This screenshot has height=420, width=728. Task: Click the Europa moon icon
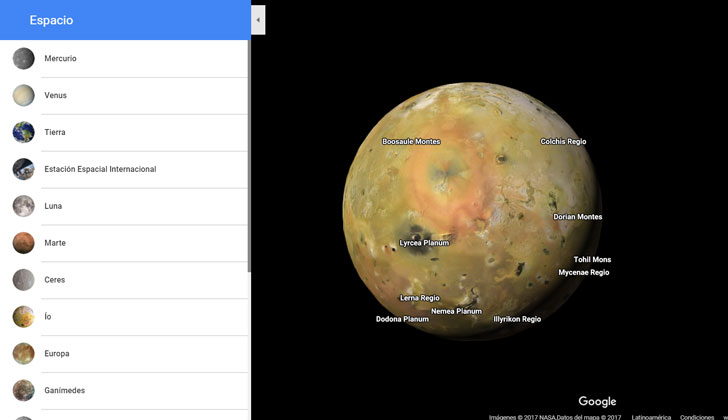[x=23, y=353]
